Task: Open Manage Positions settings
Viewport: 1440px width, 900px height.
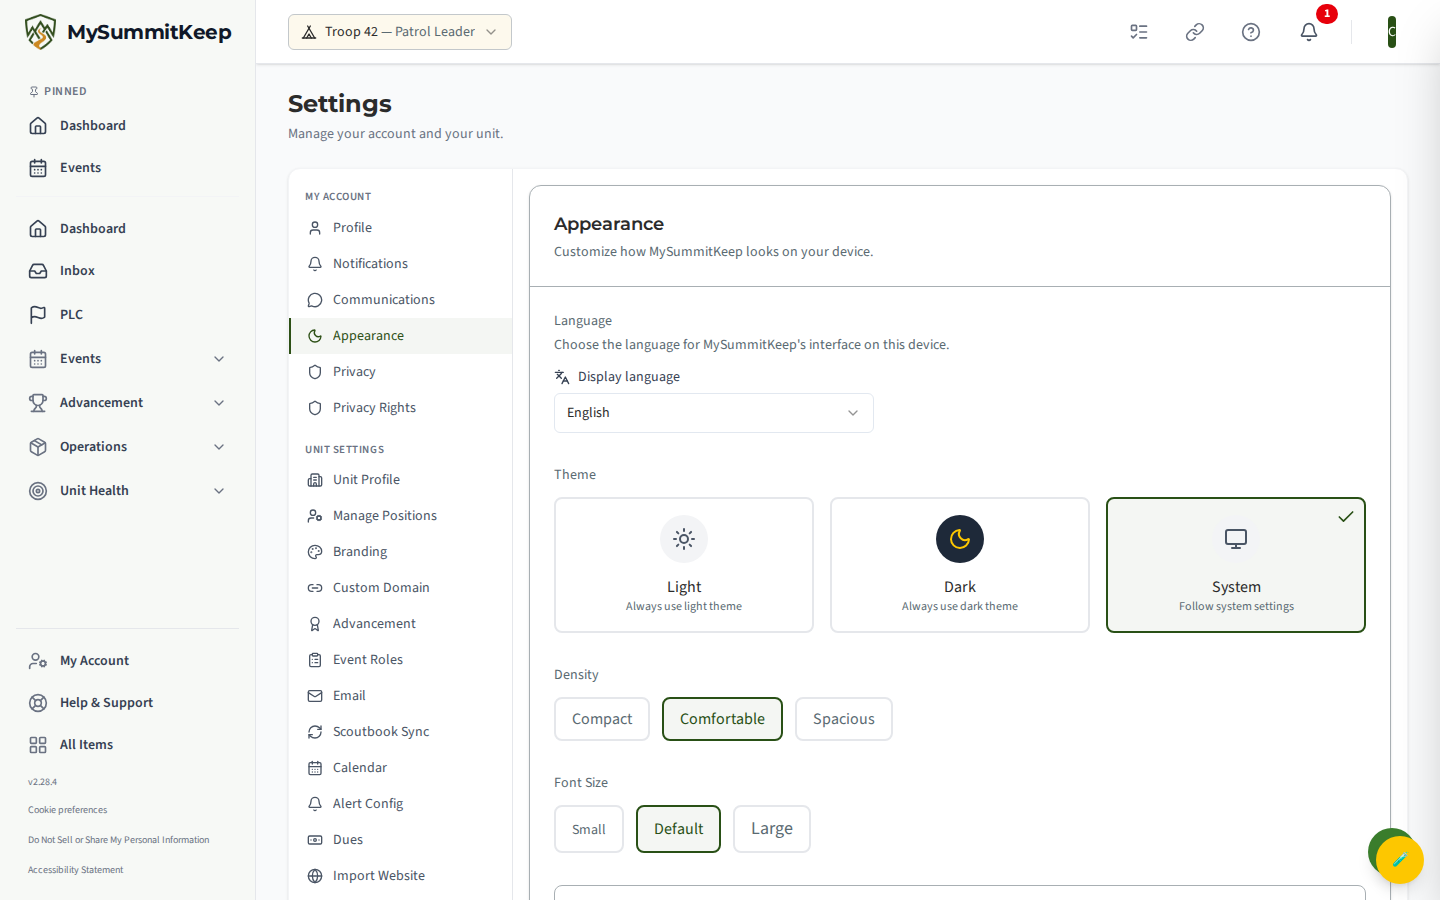Action: [400, 516]
